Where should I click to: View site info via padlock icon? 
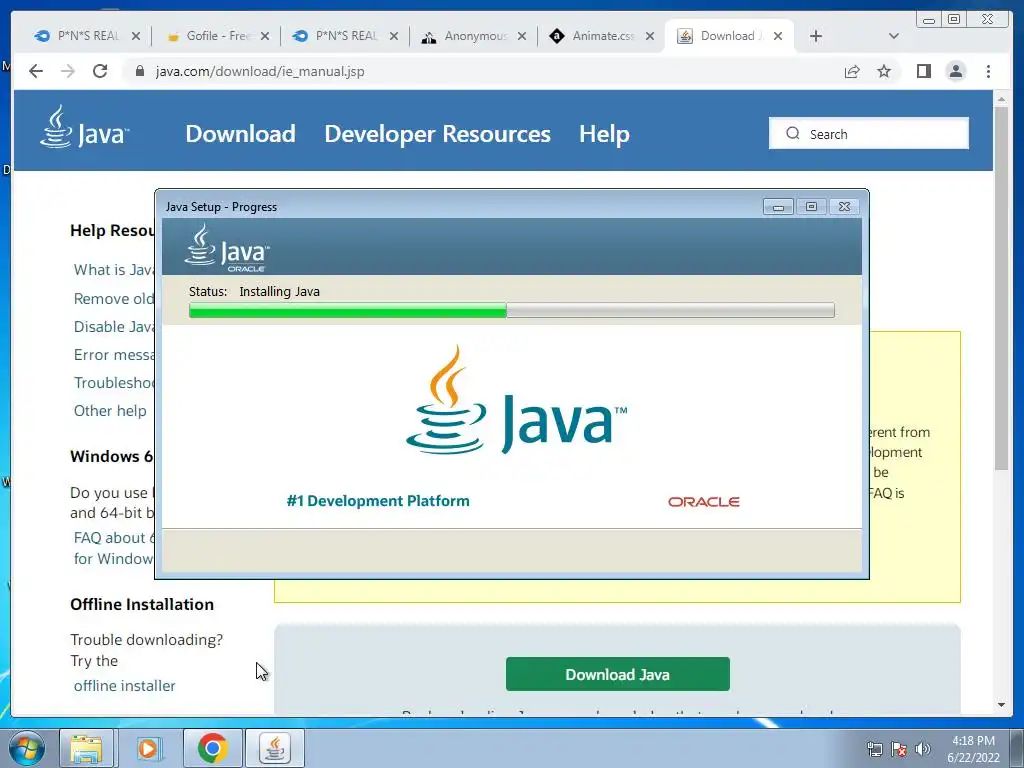coord(139,71)
